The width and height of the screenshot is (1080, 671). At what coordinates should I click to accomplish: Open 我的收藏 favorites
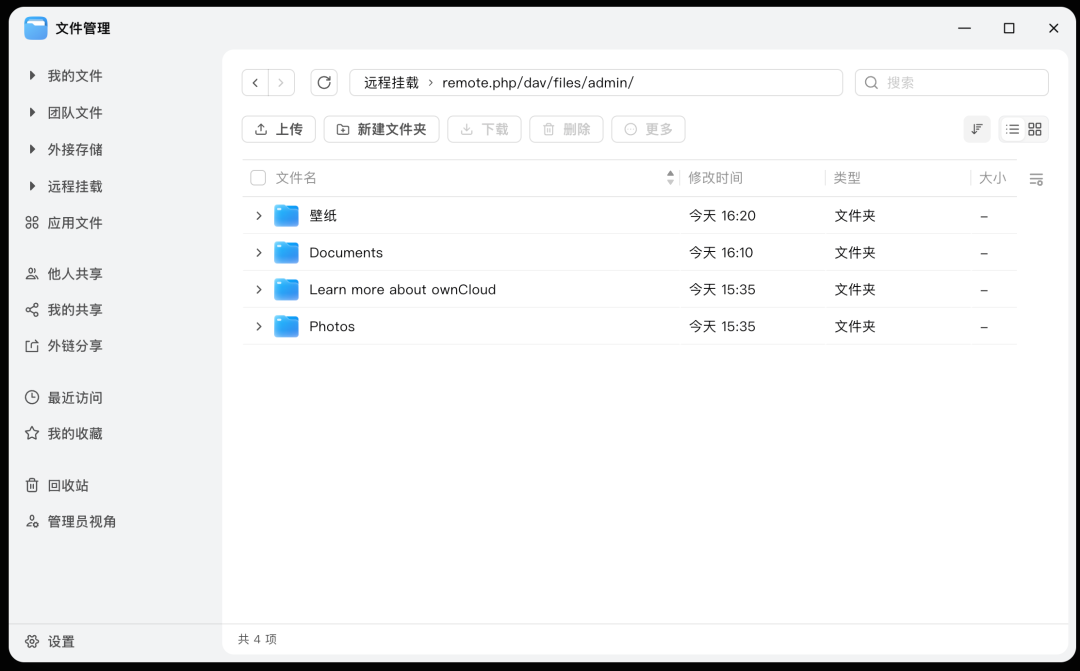64,433
